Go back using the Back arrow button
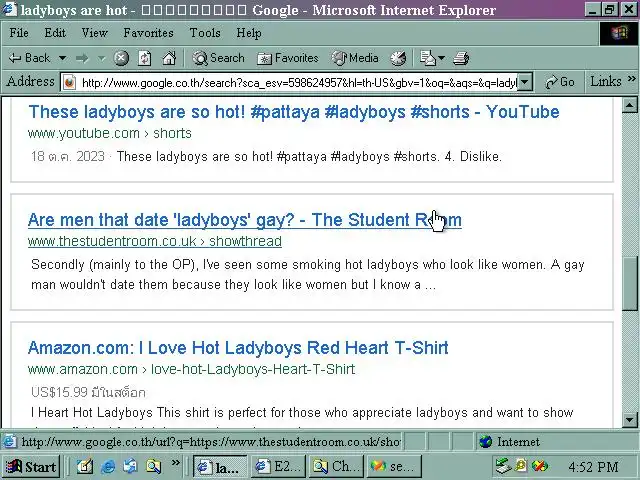This screenshot has height=480, width=640. (29, 58)
